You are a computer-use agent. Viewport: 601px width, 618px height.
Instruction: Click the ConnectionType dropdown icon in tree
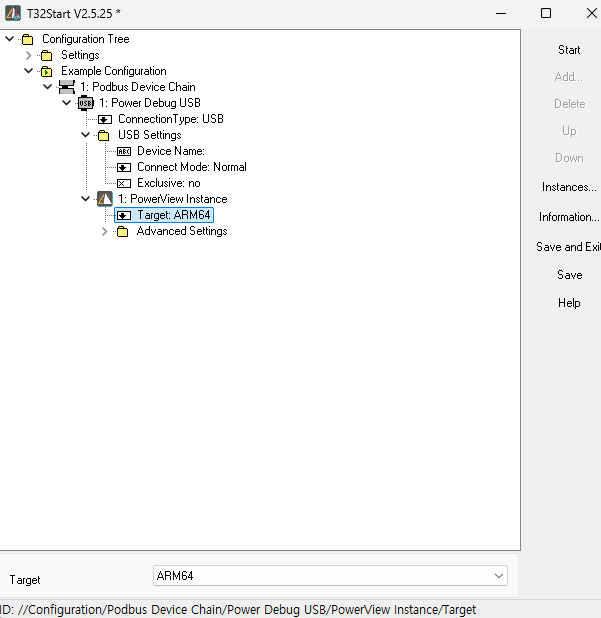point(105,119)
